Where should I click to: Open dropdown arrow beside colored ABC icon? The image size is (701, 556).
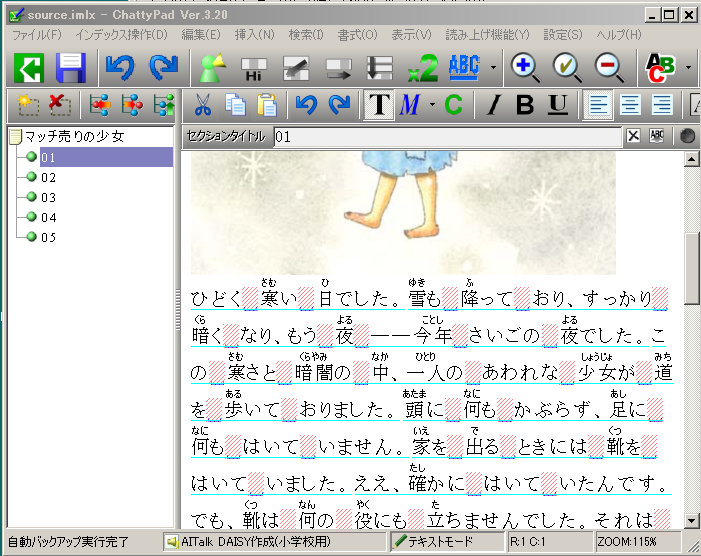click(x=688, y=67)
